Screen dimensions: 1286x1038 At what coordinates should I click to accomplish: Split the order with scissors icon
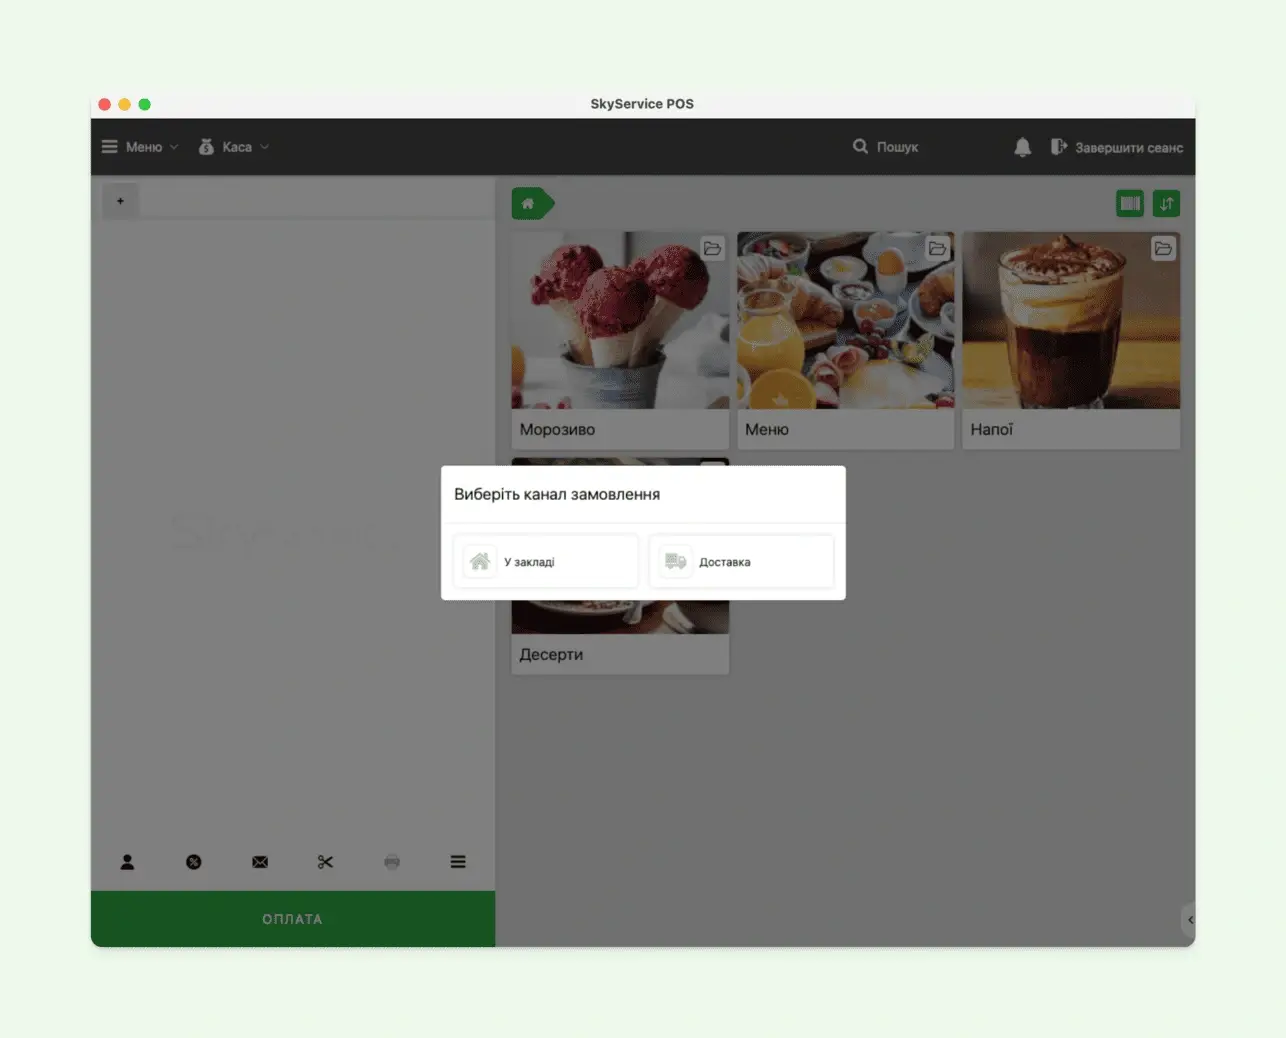pos(326,862)
